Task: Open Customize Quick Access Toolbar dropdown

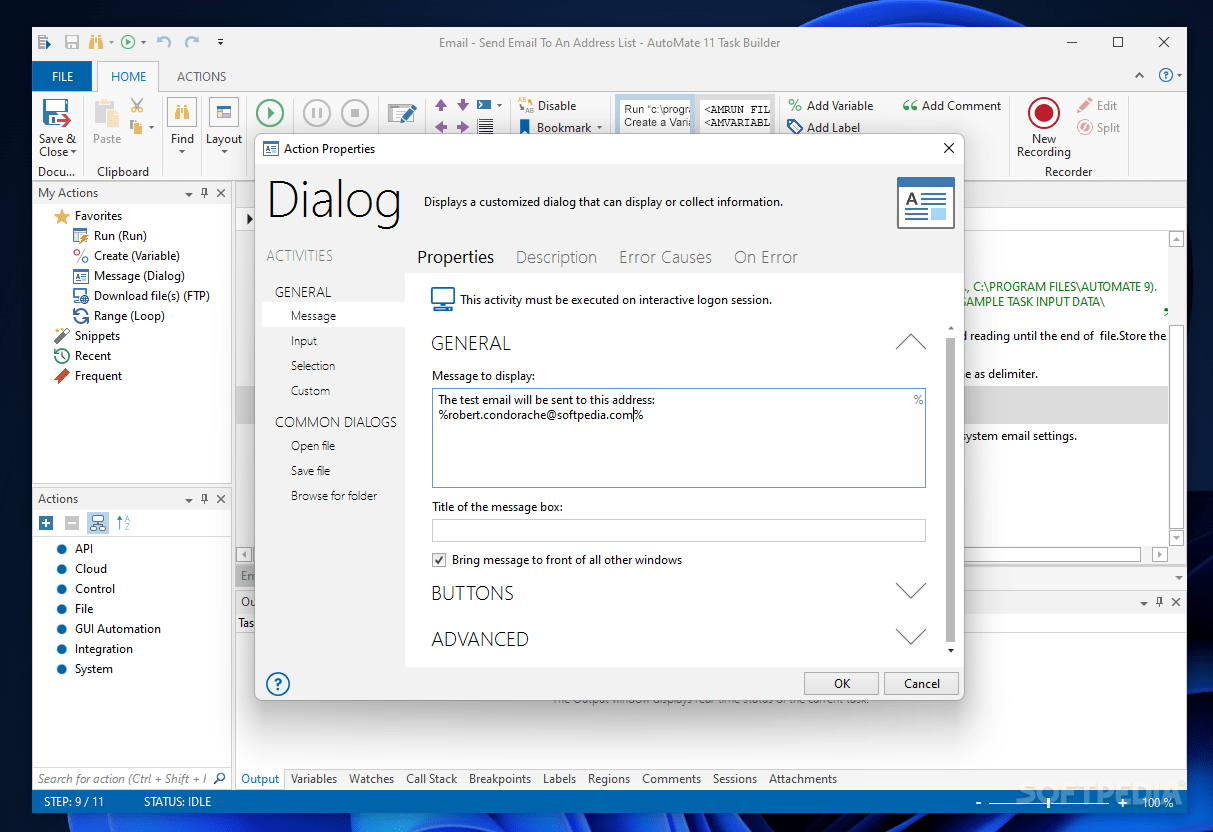Action: coord(220,42)
